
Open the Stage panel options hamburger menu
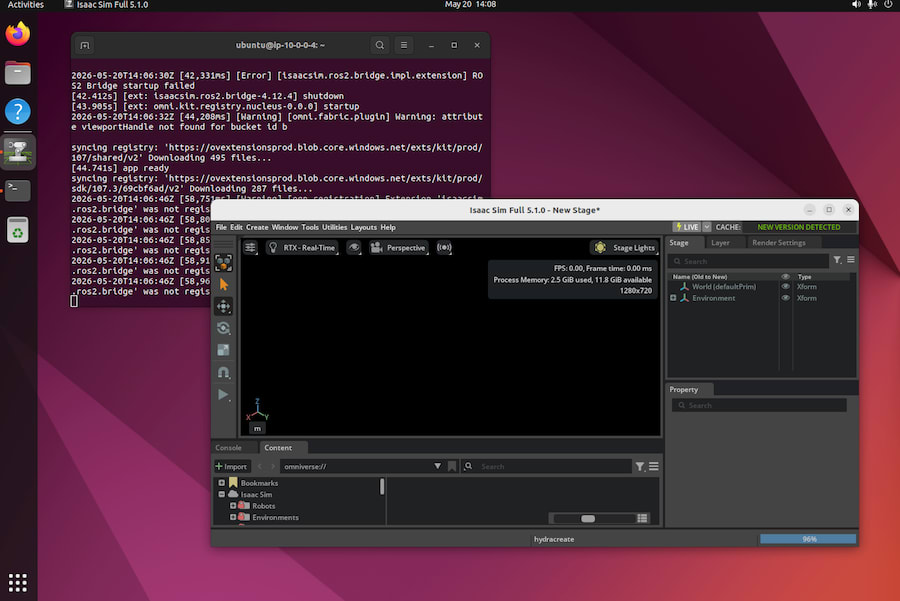[851, 260]
